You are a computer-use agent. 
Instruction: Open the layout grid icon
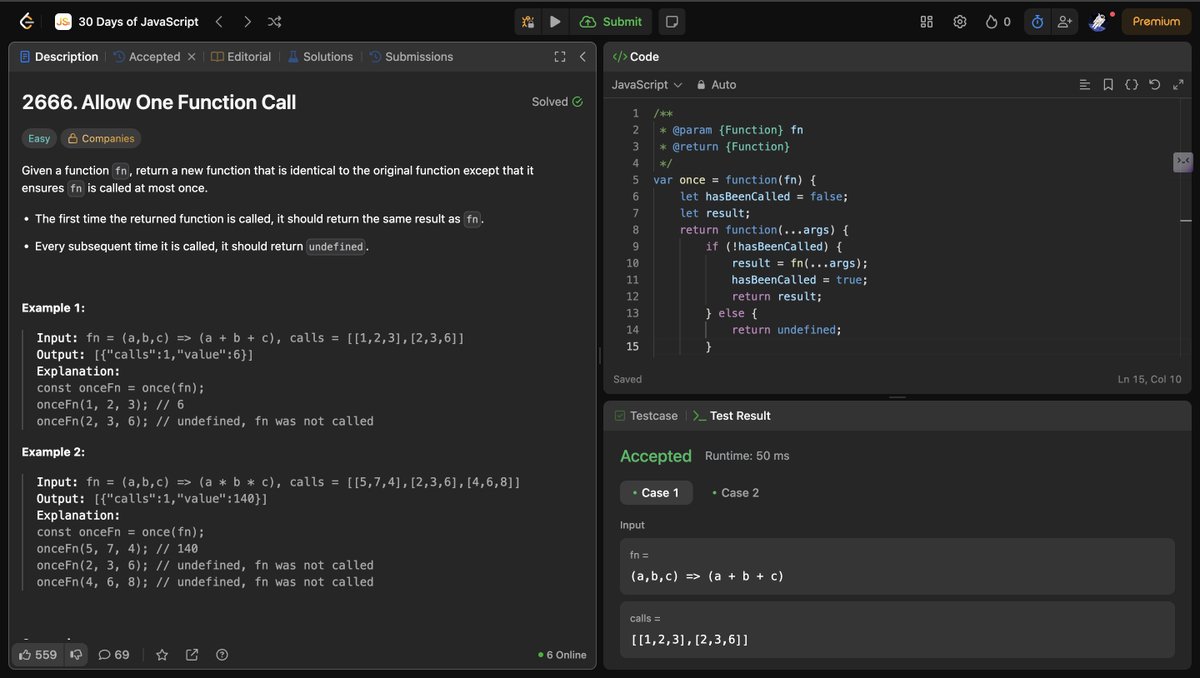927,21
